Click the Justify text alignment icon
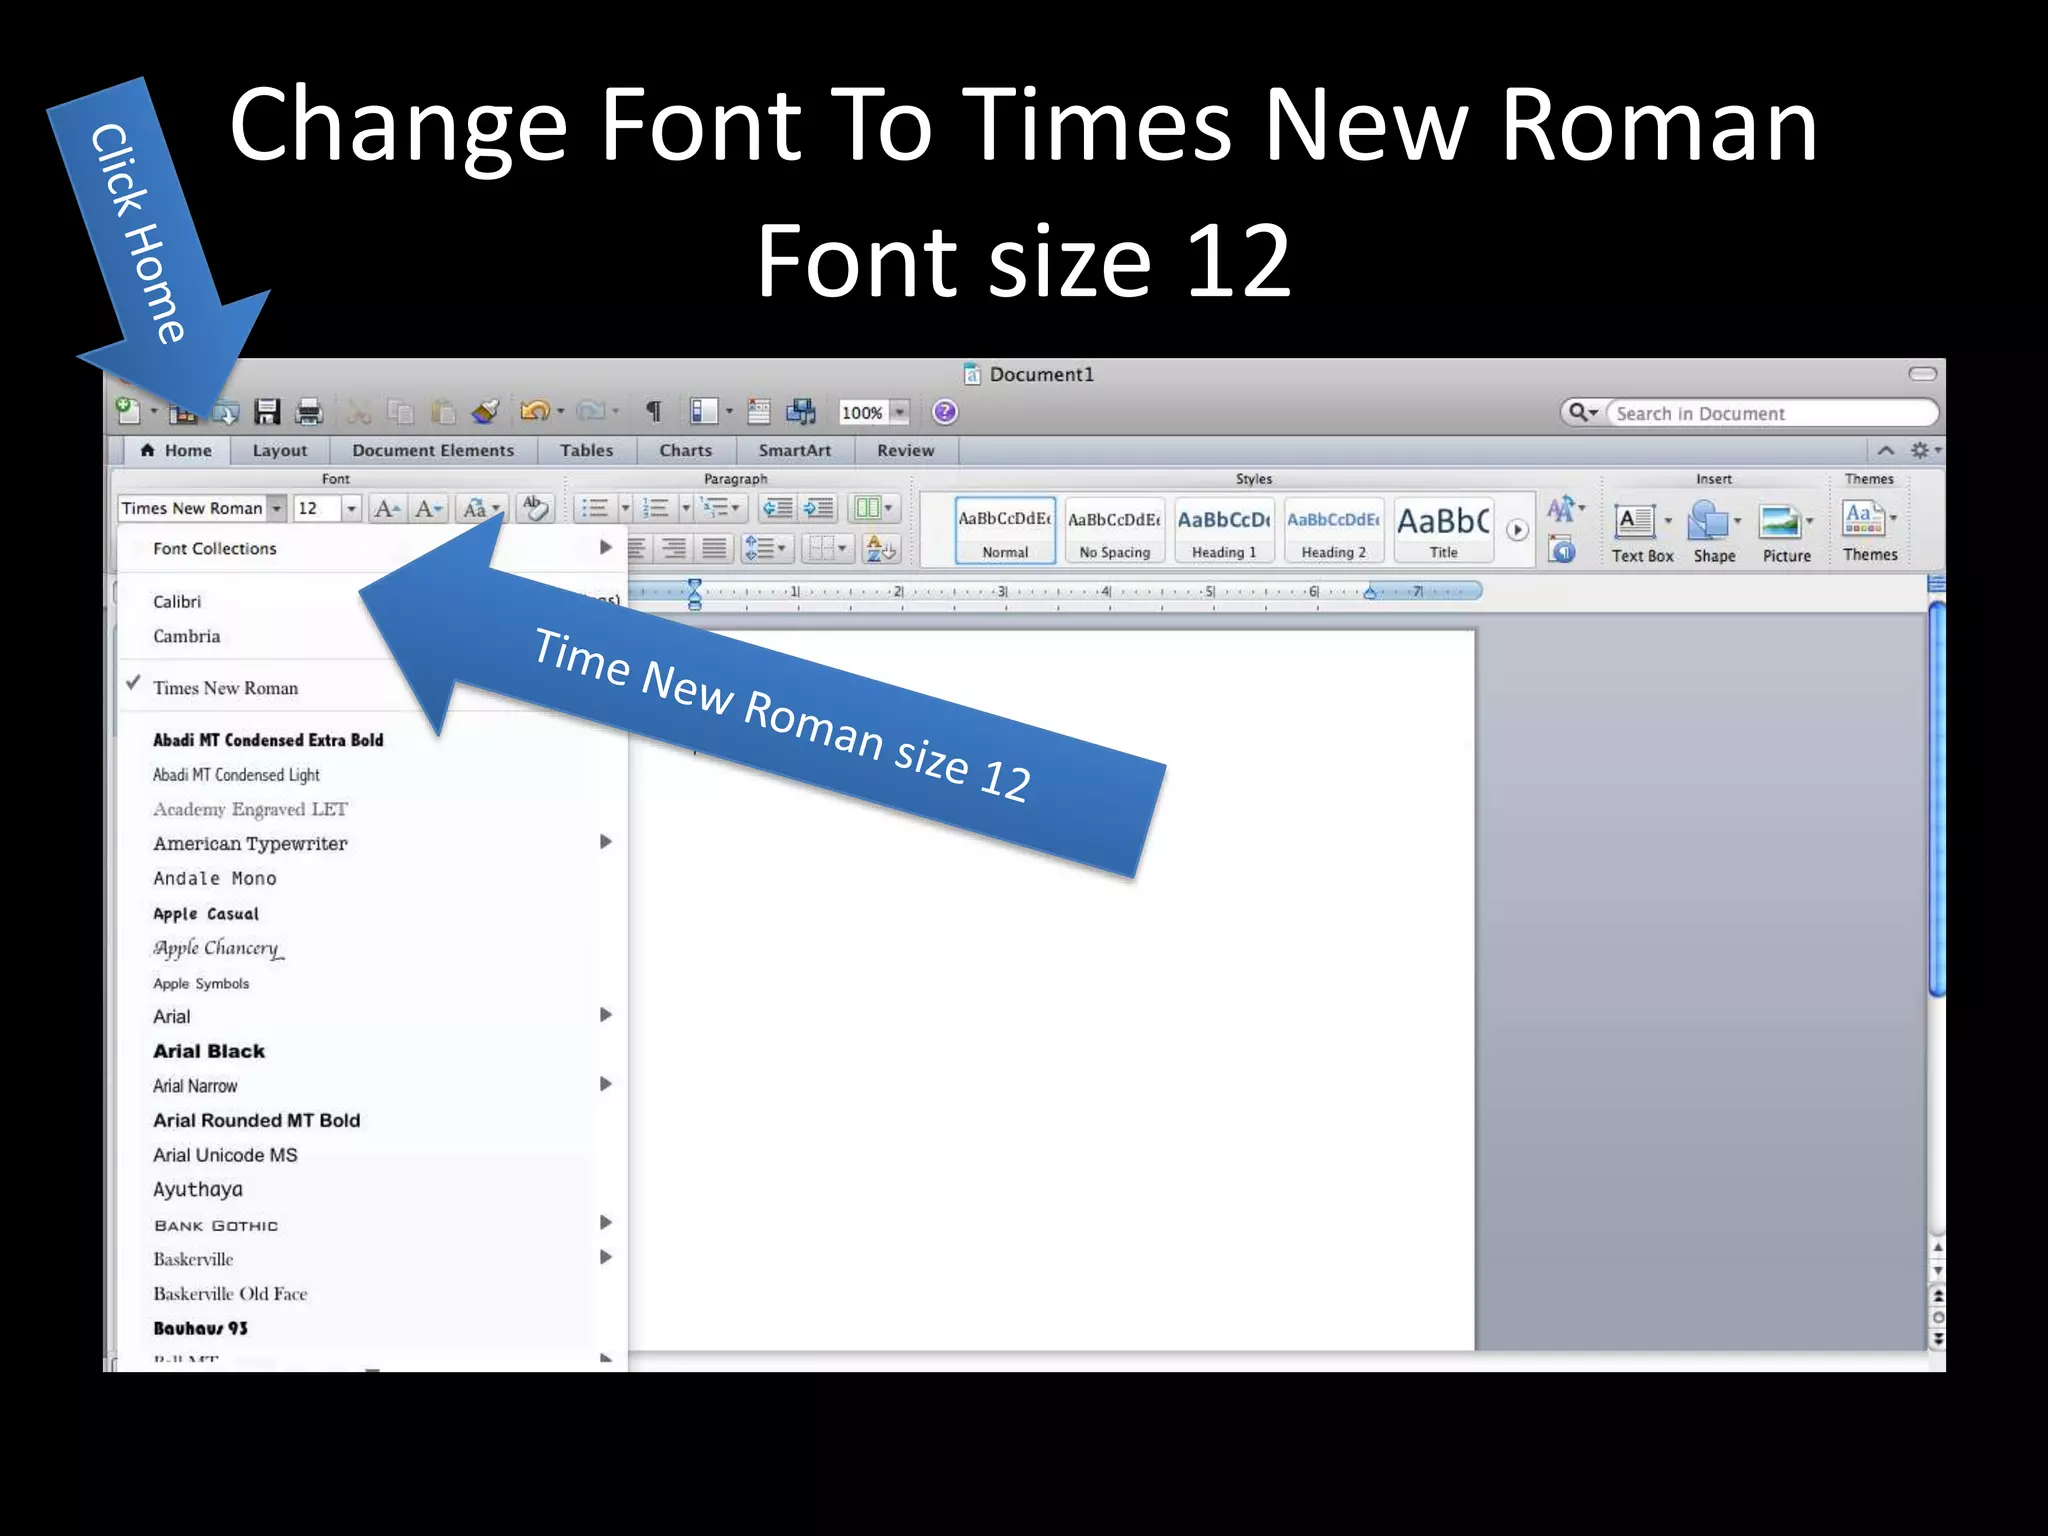 [x=714, y=548]
